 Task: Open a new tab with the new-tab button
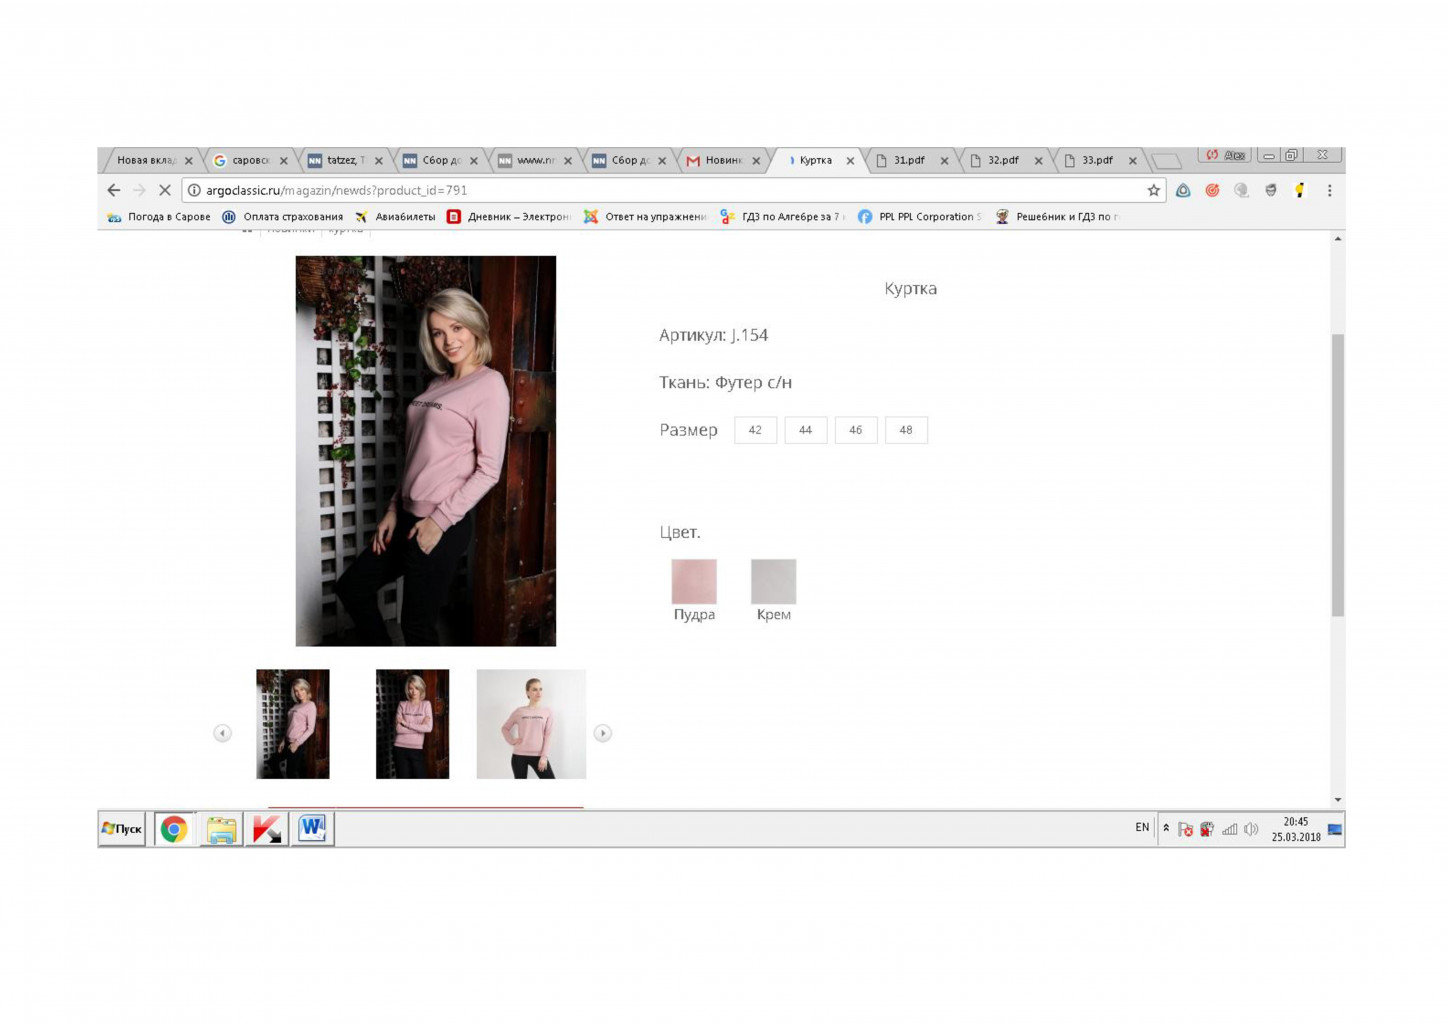coord(1166,161)
